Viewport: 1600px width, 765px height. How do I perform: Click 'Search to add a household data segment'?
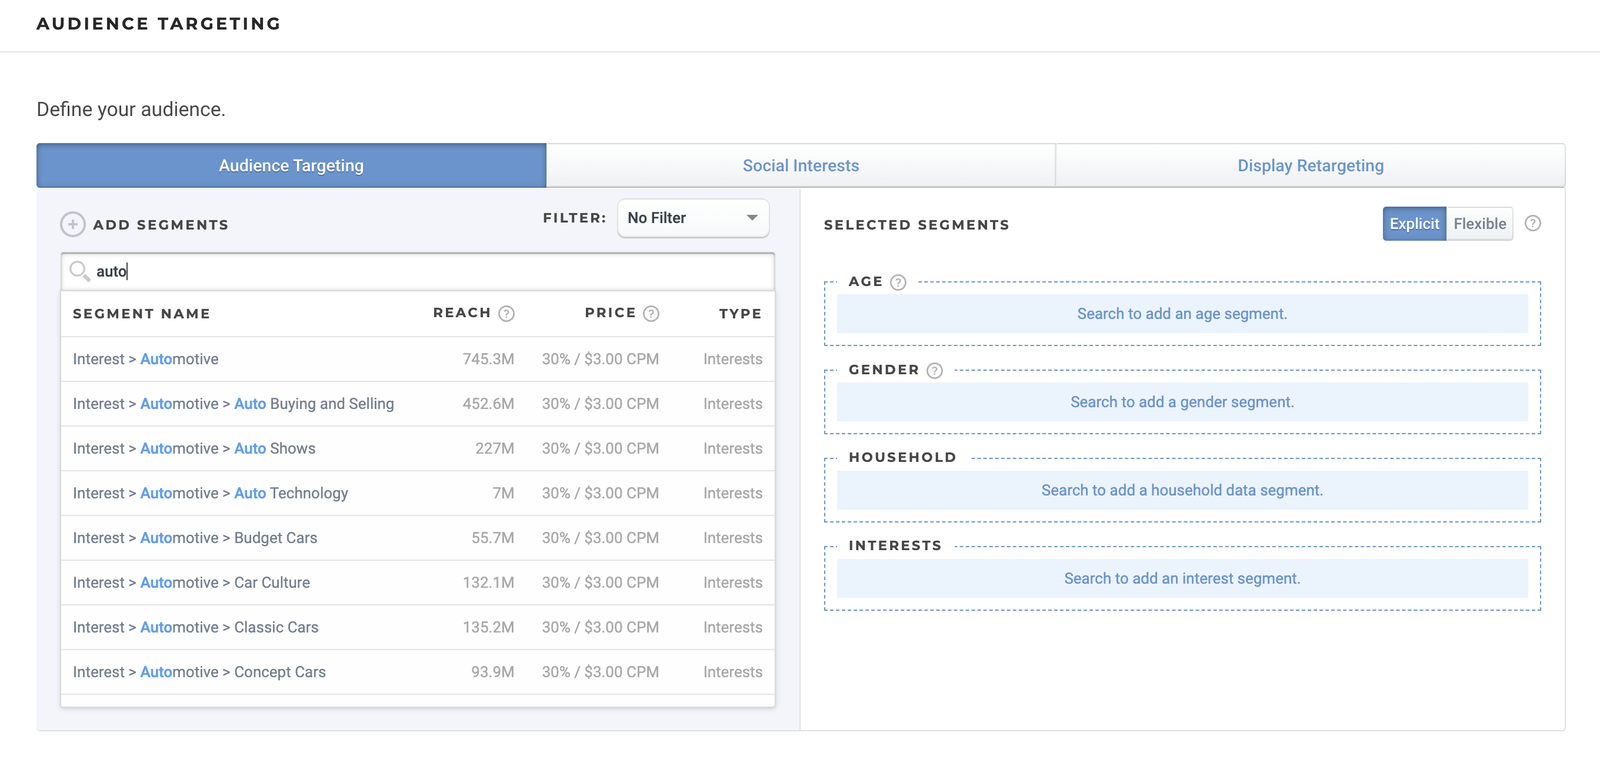click(x=1182, y=490)
